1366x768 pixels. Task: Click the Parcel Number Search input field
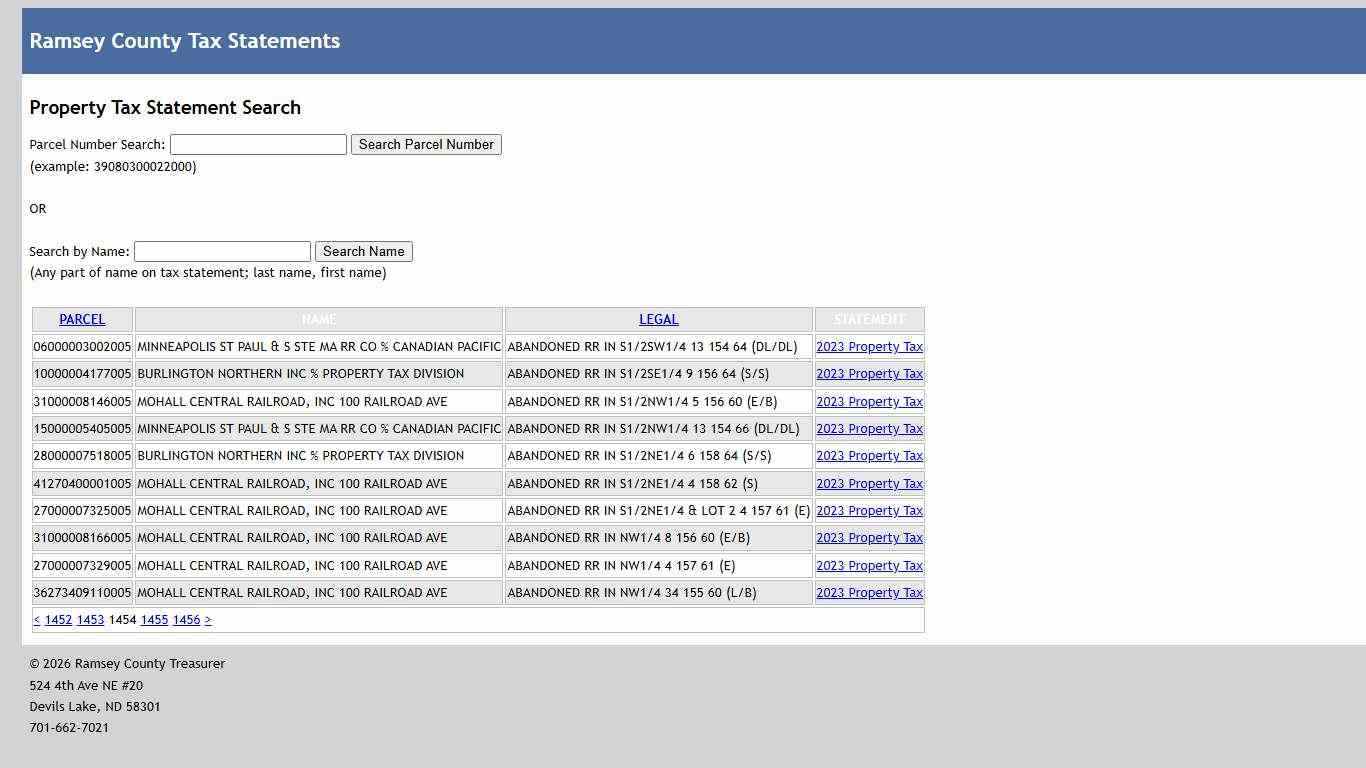[257, 144]
